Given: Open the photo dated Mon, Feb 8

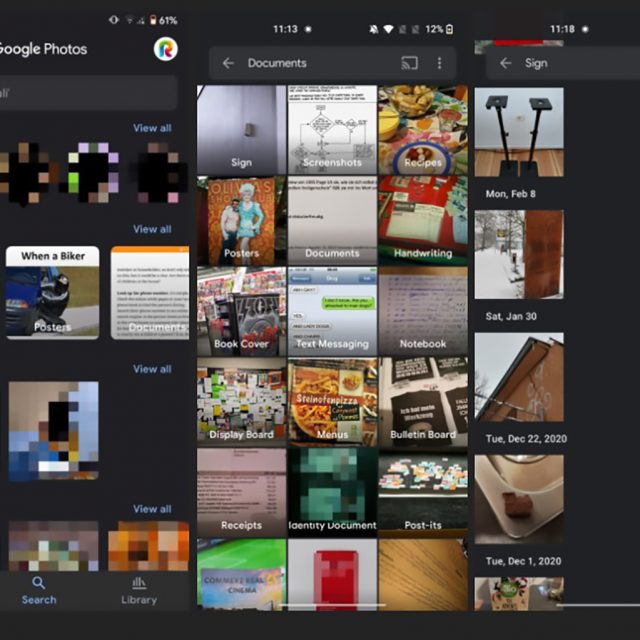Looking at the screenshot, I should coord(518,132).
